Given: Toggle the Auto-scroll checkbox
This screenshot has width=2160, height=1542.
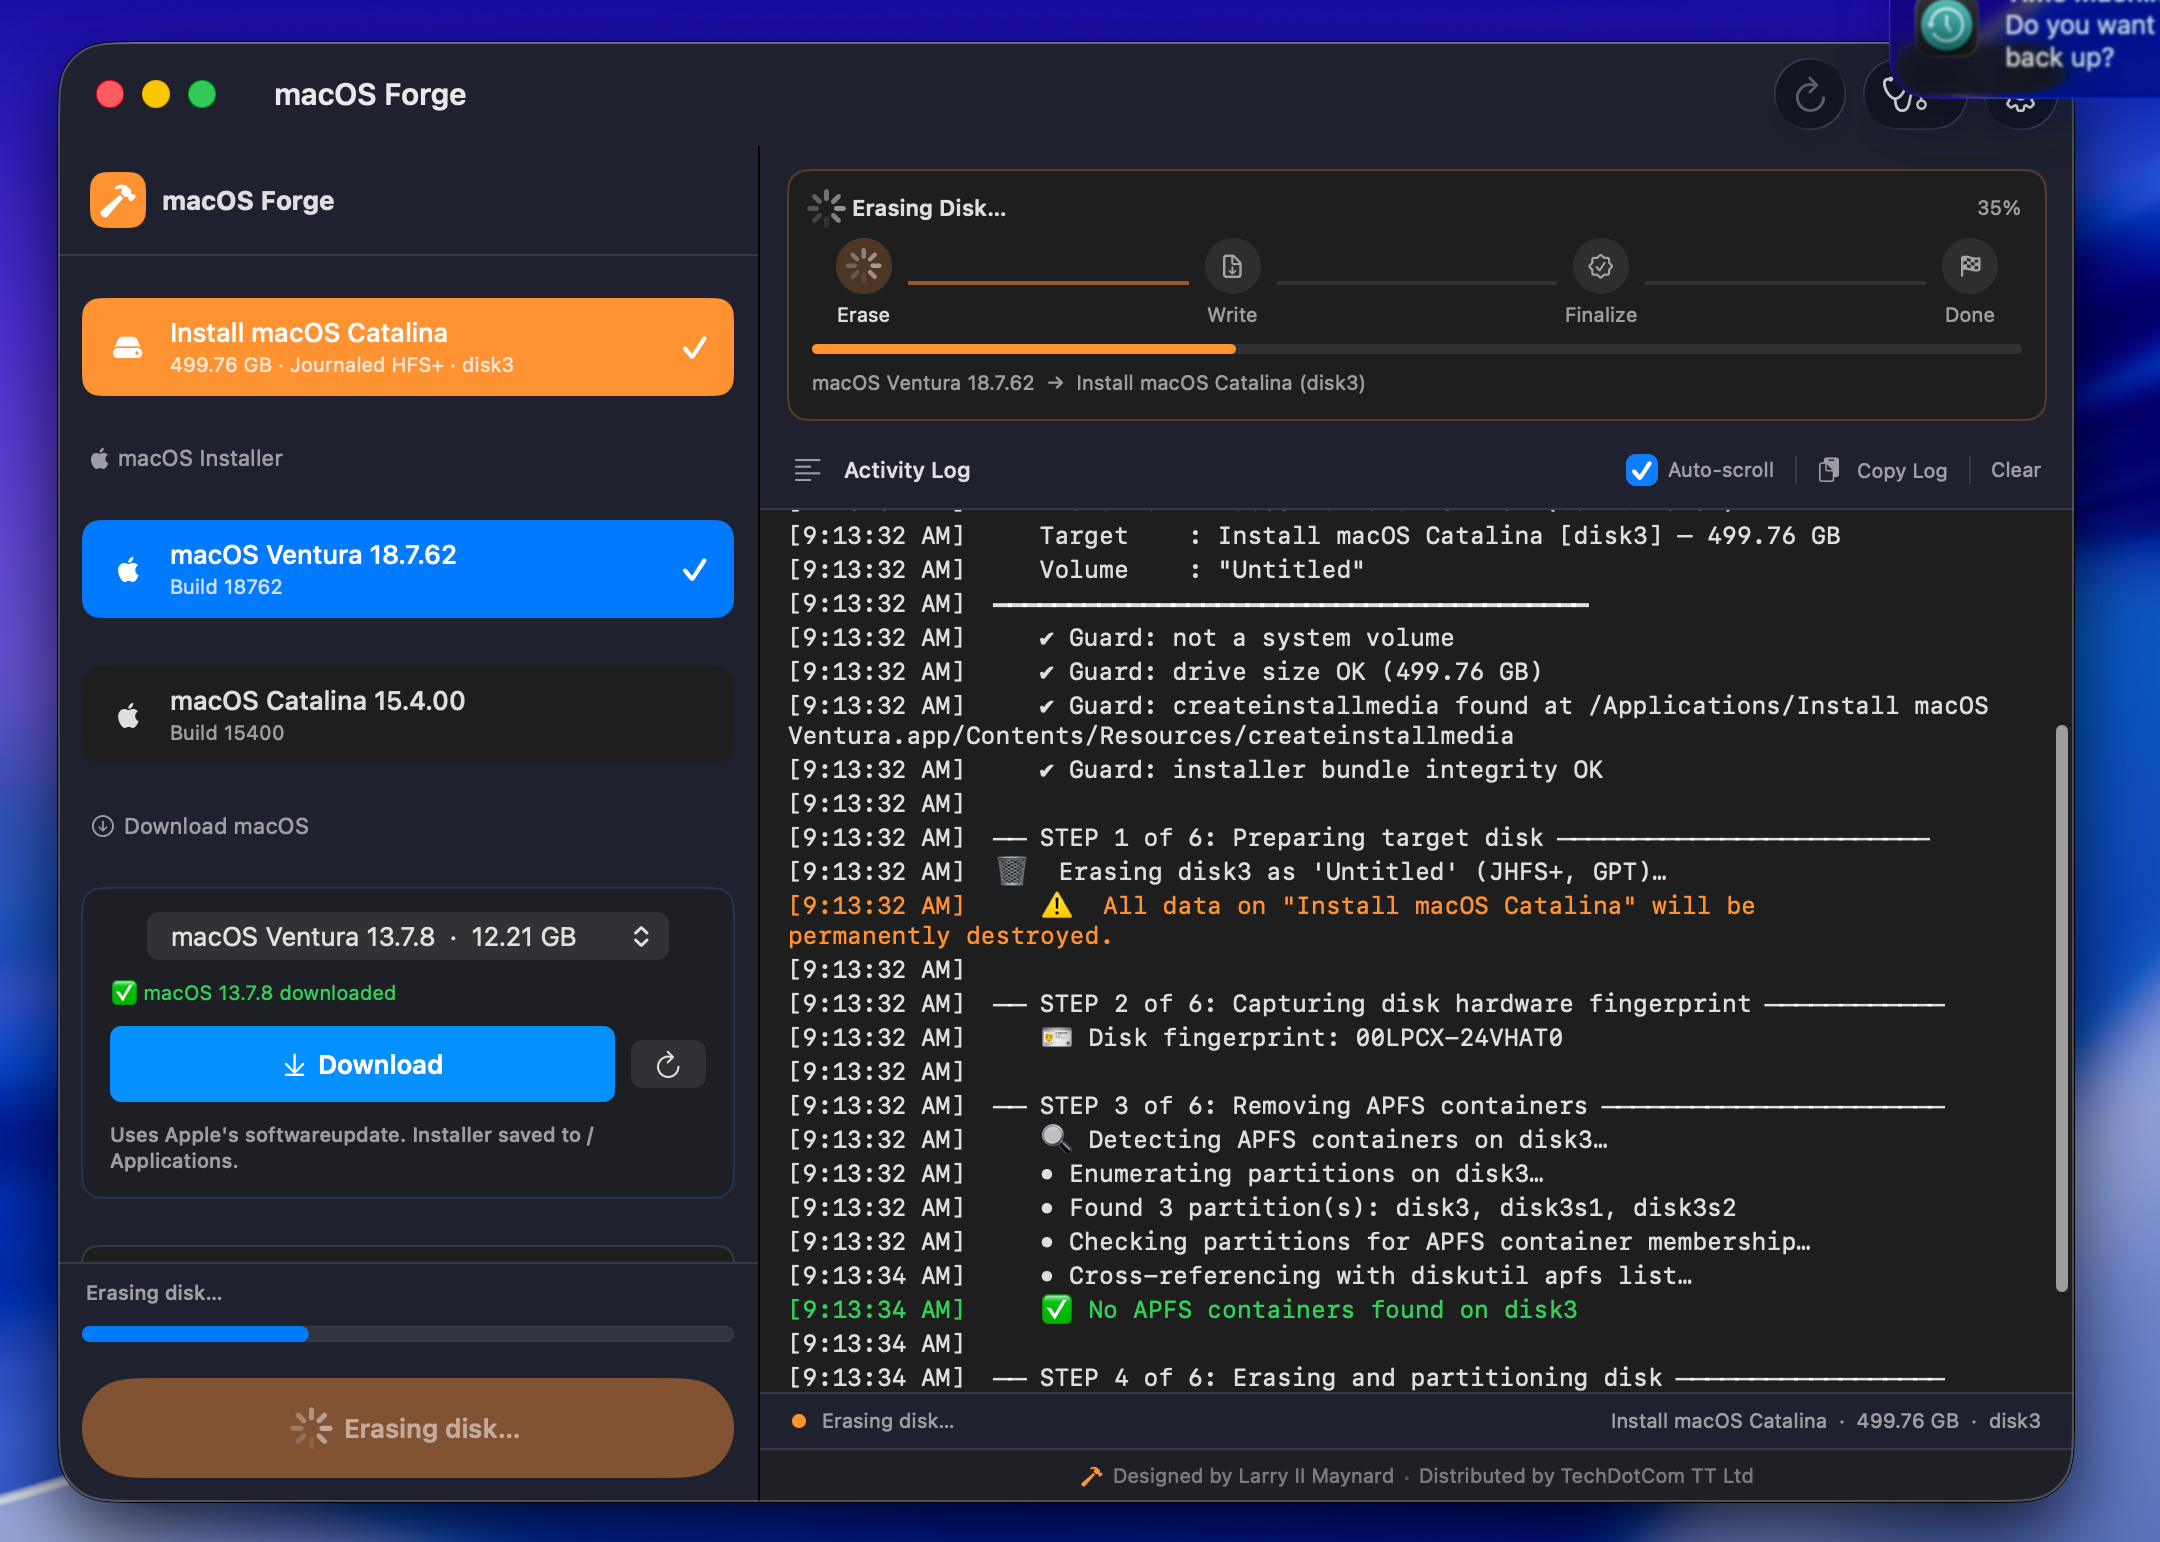Looking at the screenshot, I should 1642,470.
